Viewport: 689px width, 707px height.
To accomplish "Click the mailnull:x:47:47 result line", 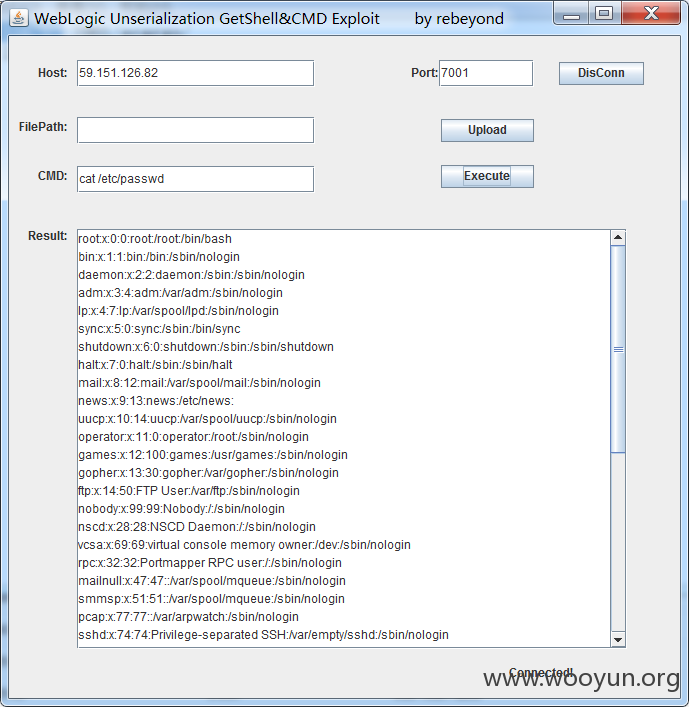I will (212, 581).
